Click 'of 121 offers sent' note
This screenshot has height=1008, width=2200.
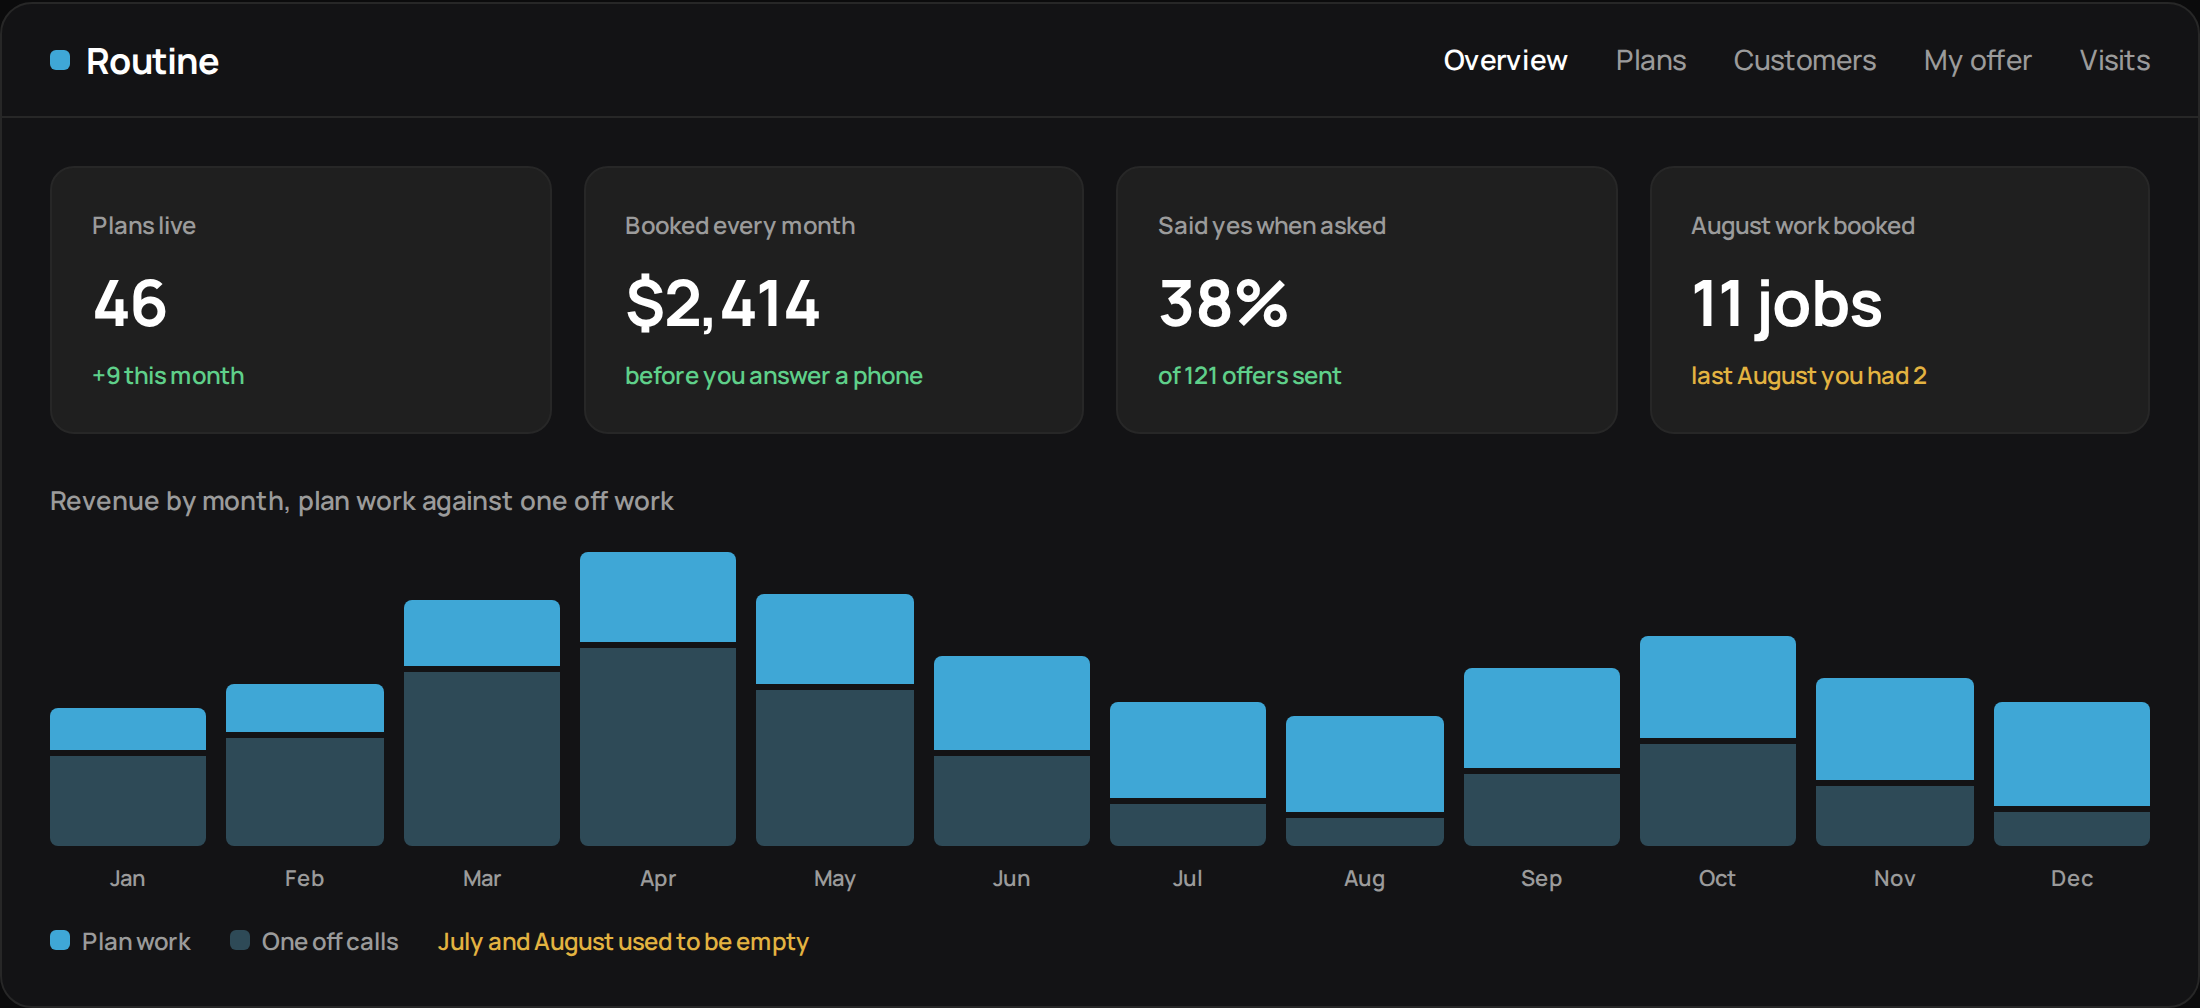coord(1249,376)
